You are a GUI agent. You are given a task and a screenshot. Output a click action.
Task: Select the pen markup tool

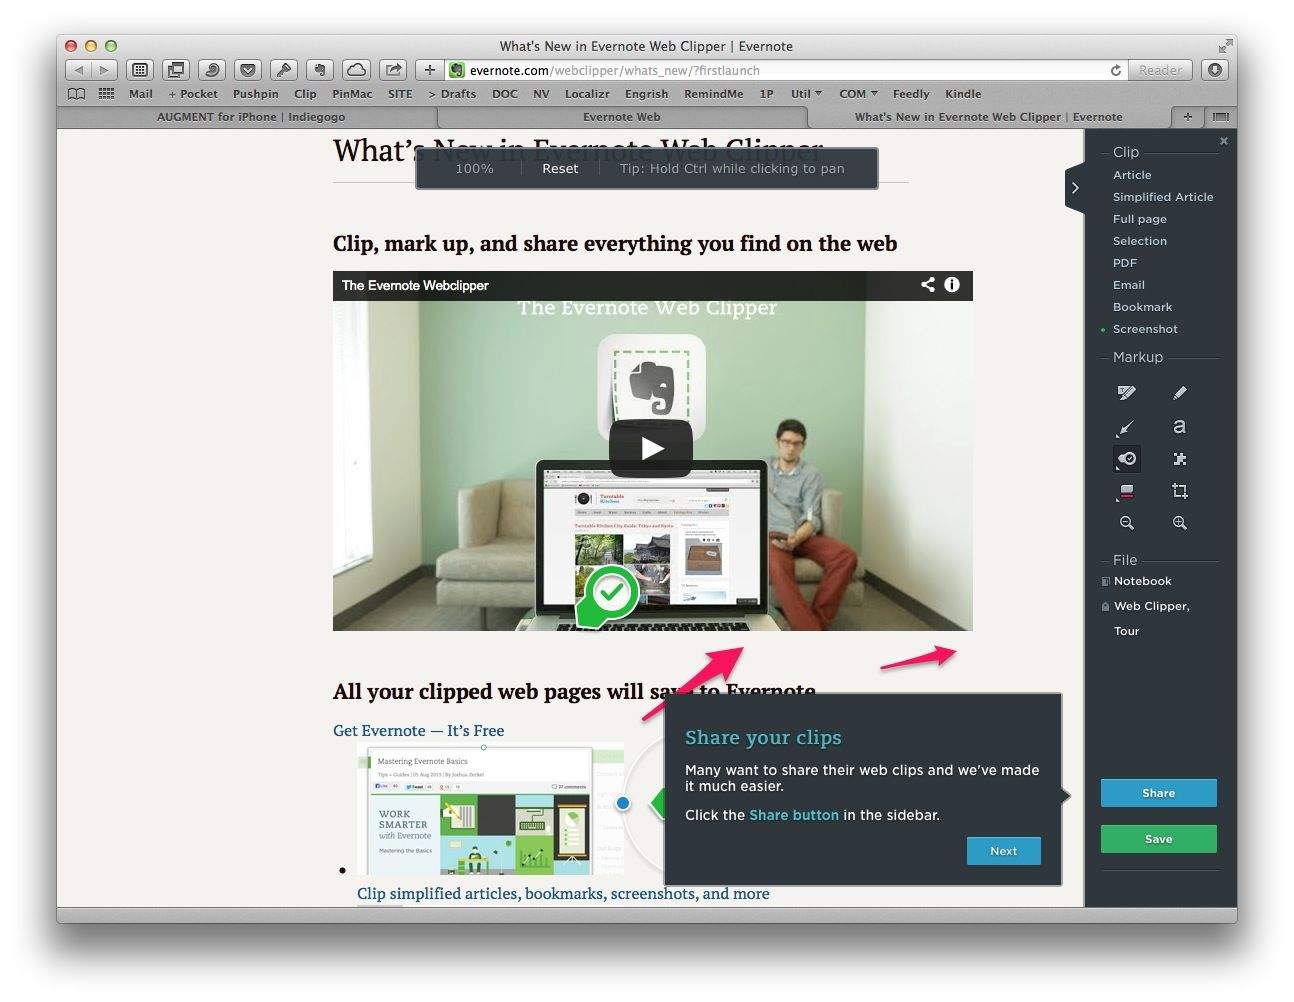(x=1180, y=392)
